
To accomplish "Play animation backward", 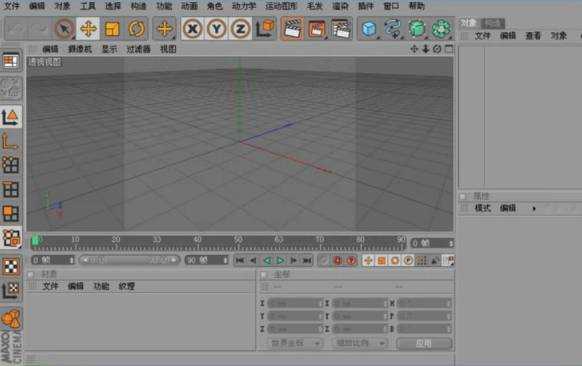I will [x=267, y=261].
